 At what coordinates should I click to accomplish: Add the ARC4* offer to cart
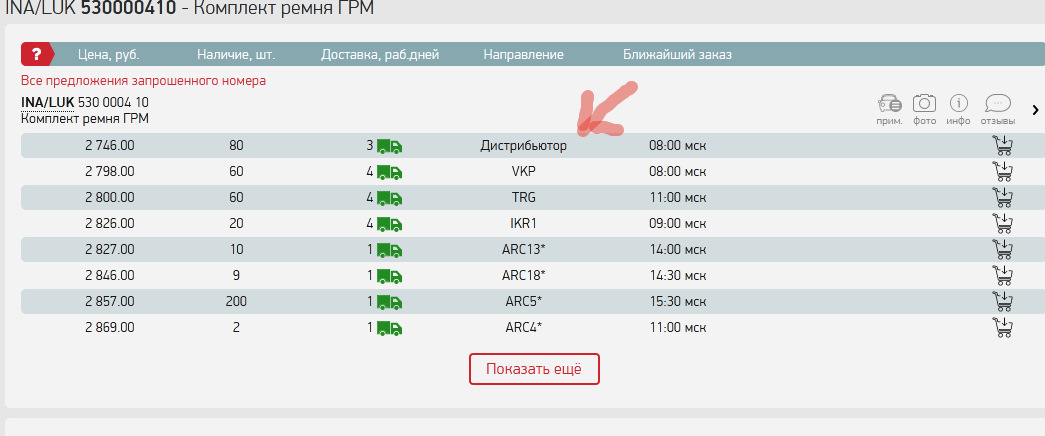pos(1001,327)
